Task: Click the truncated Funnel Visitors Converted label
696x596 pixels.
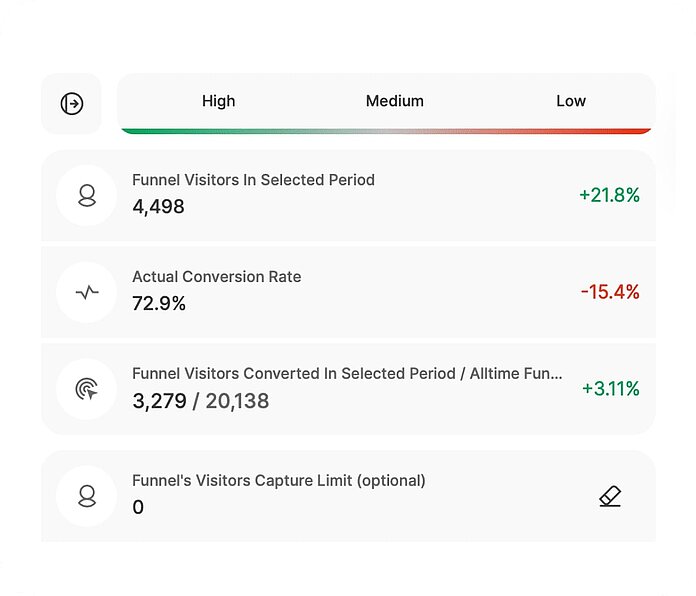Action: click(x=347, y=373)
